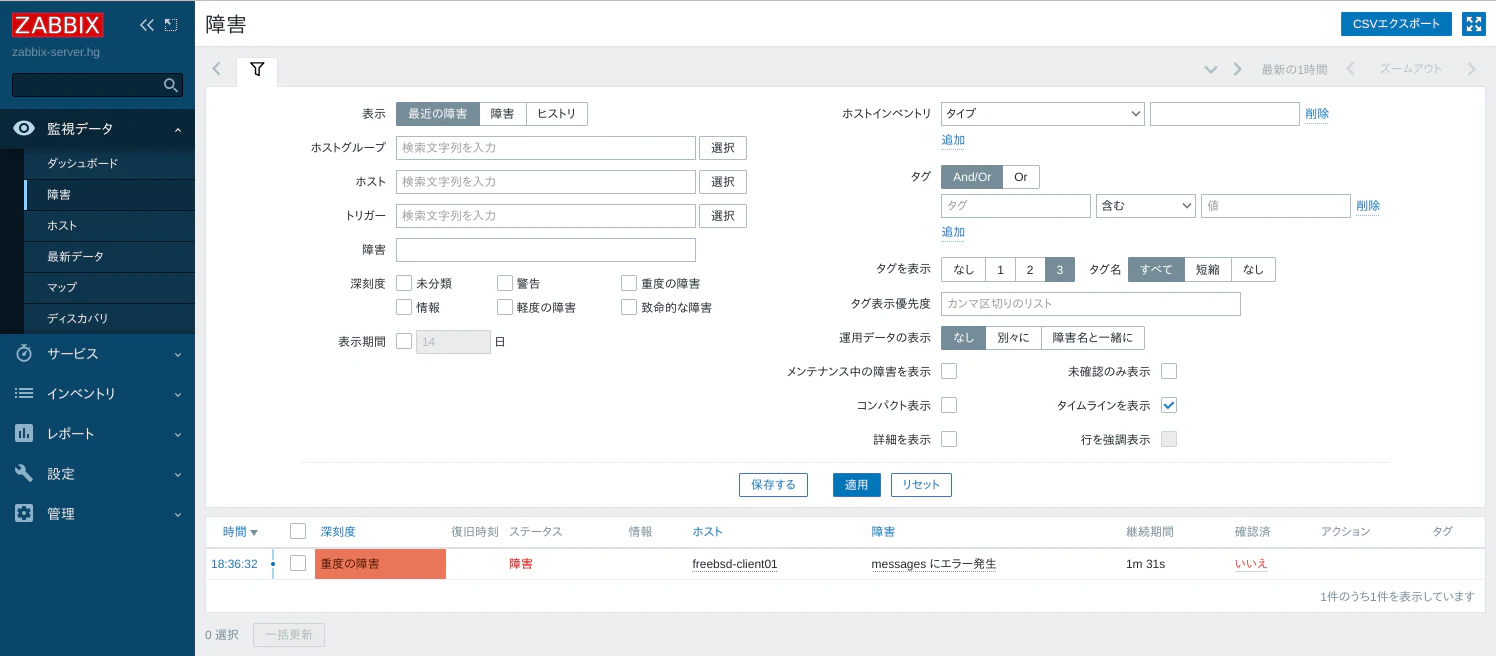Click 追加 link under タグ
Screen dimensions: 1496x656
pyautogui.click(x=953, y=232)
